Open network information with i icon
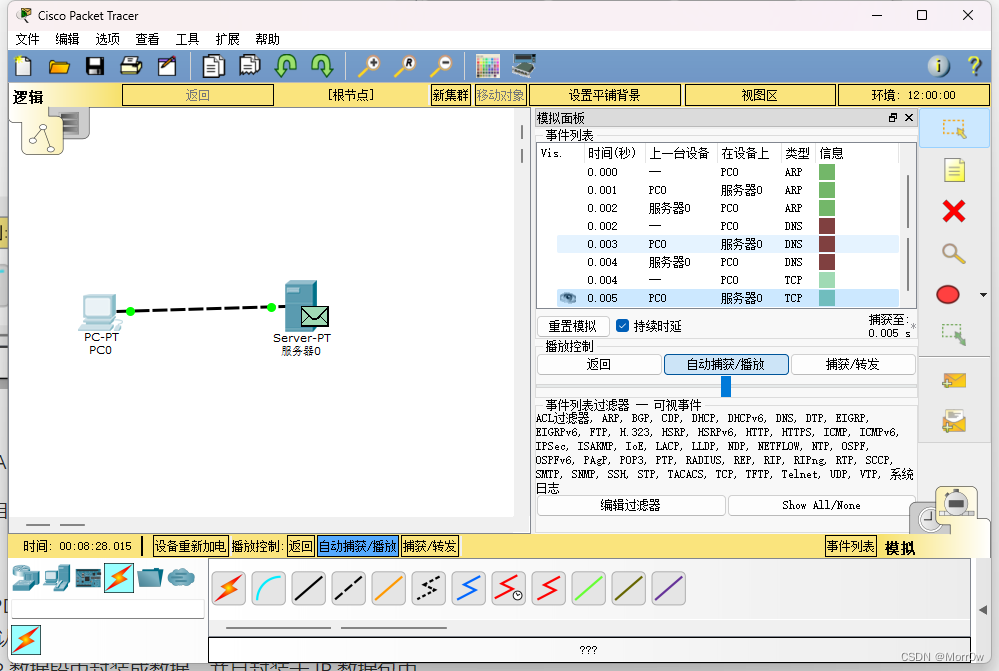 pos(938,66)
